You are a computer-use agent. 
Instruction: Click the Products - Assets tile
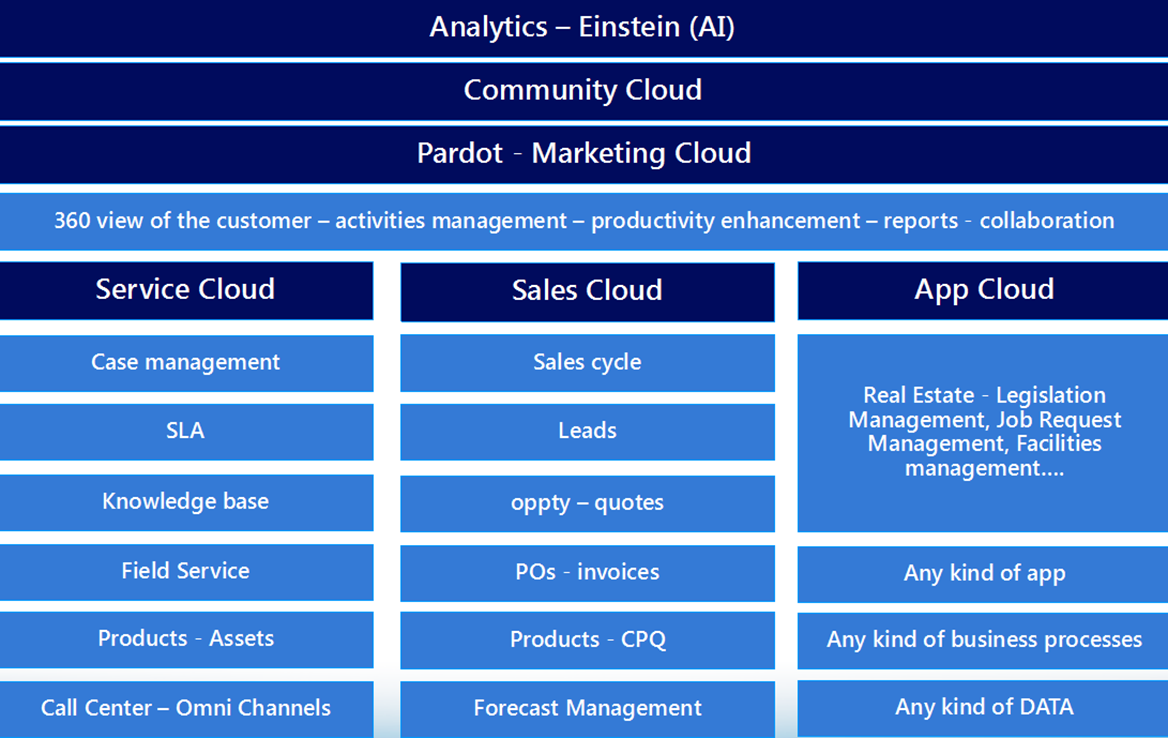click(x=186, y=639)
